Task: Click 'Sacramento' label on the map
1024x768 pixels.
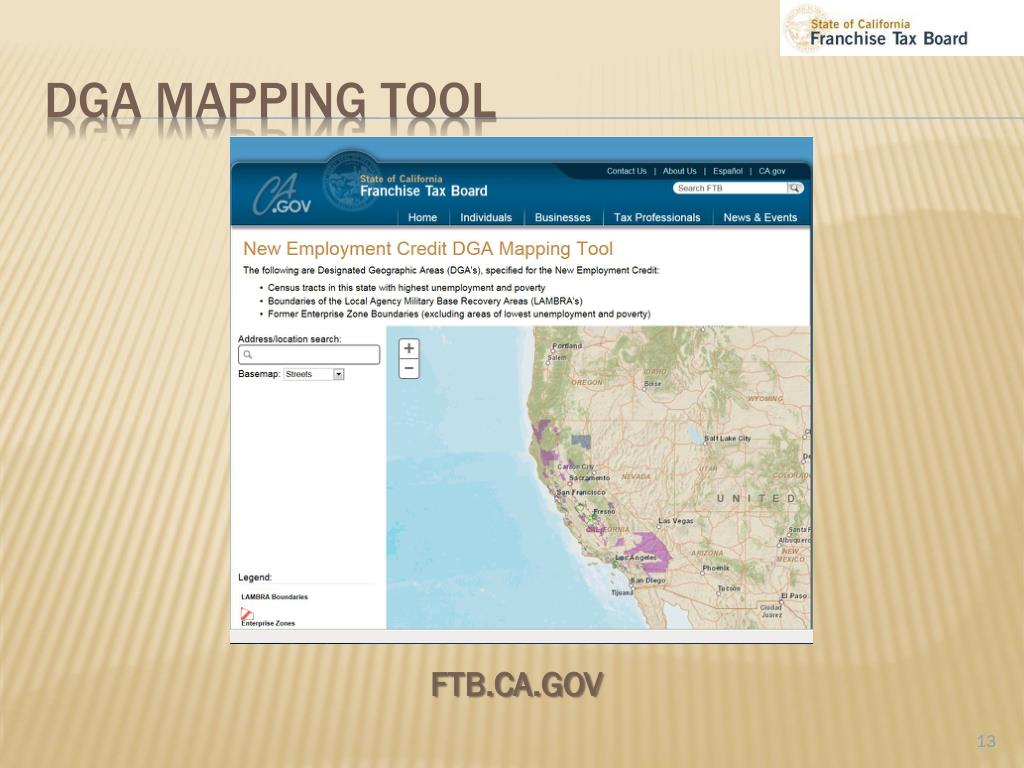Action: (x=590, y=478)
